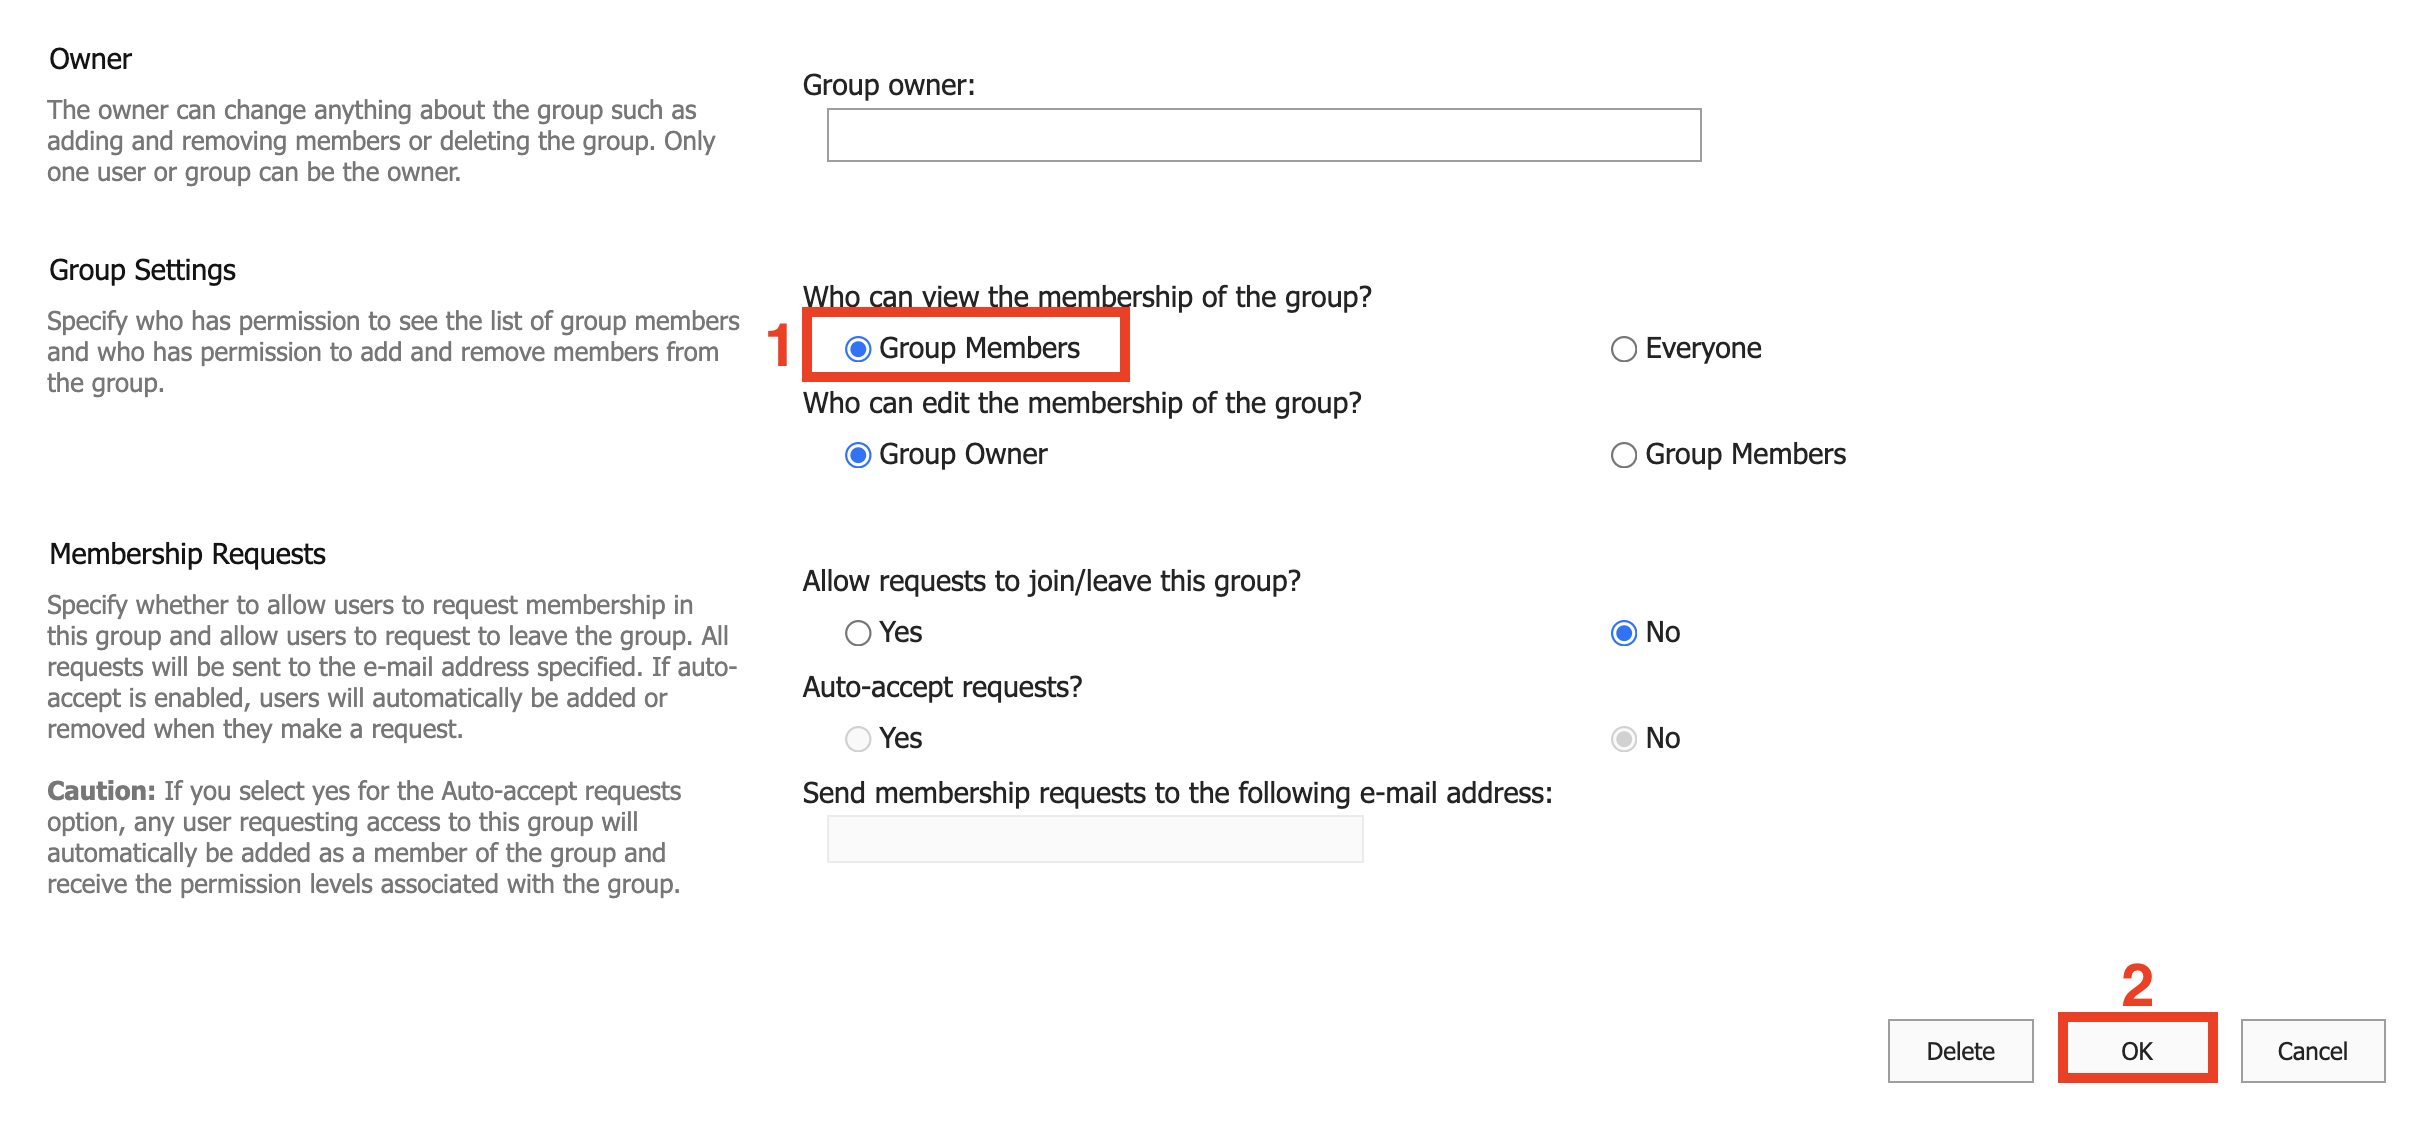Select Everyone for viewing membership
This screenshot has height=1138, width=2412.
1624,349
